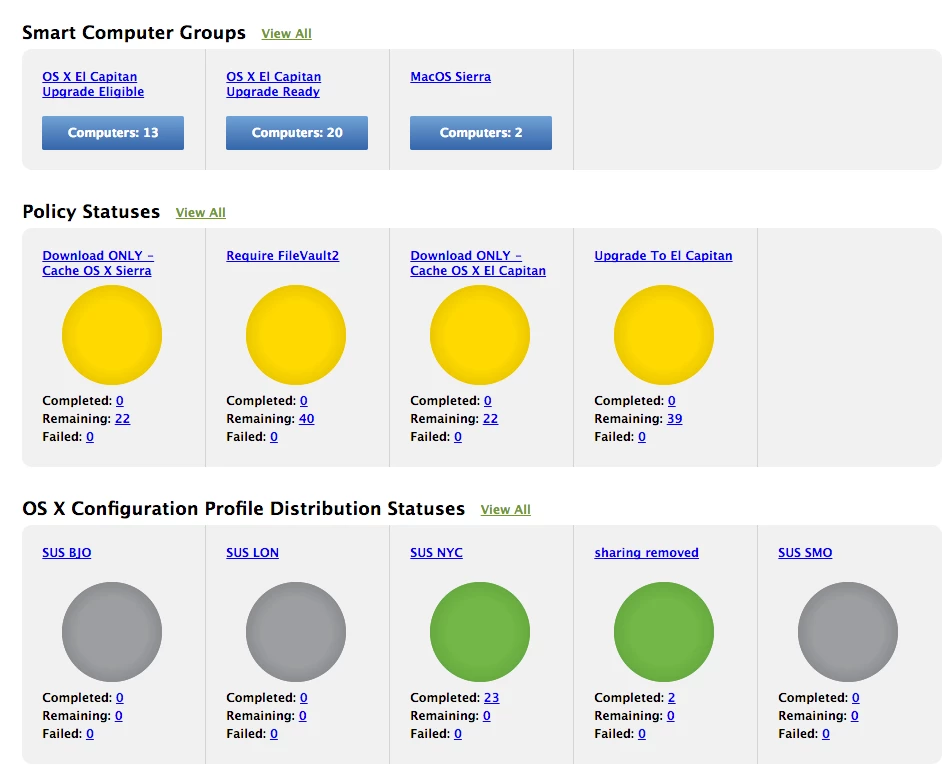Viewport: 942px width, 767px height.
Task: Open the SUS BJO configuration profile
Action: coord(67,553)
